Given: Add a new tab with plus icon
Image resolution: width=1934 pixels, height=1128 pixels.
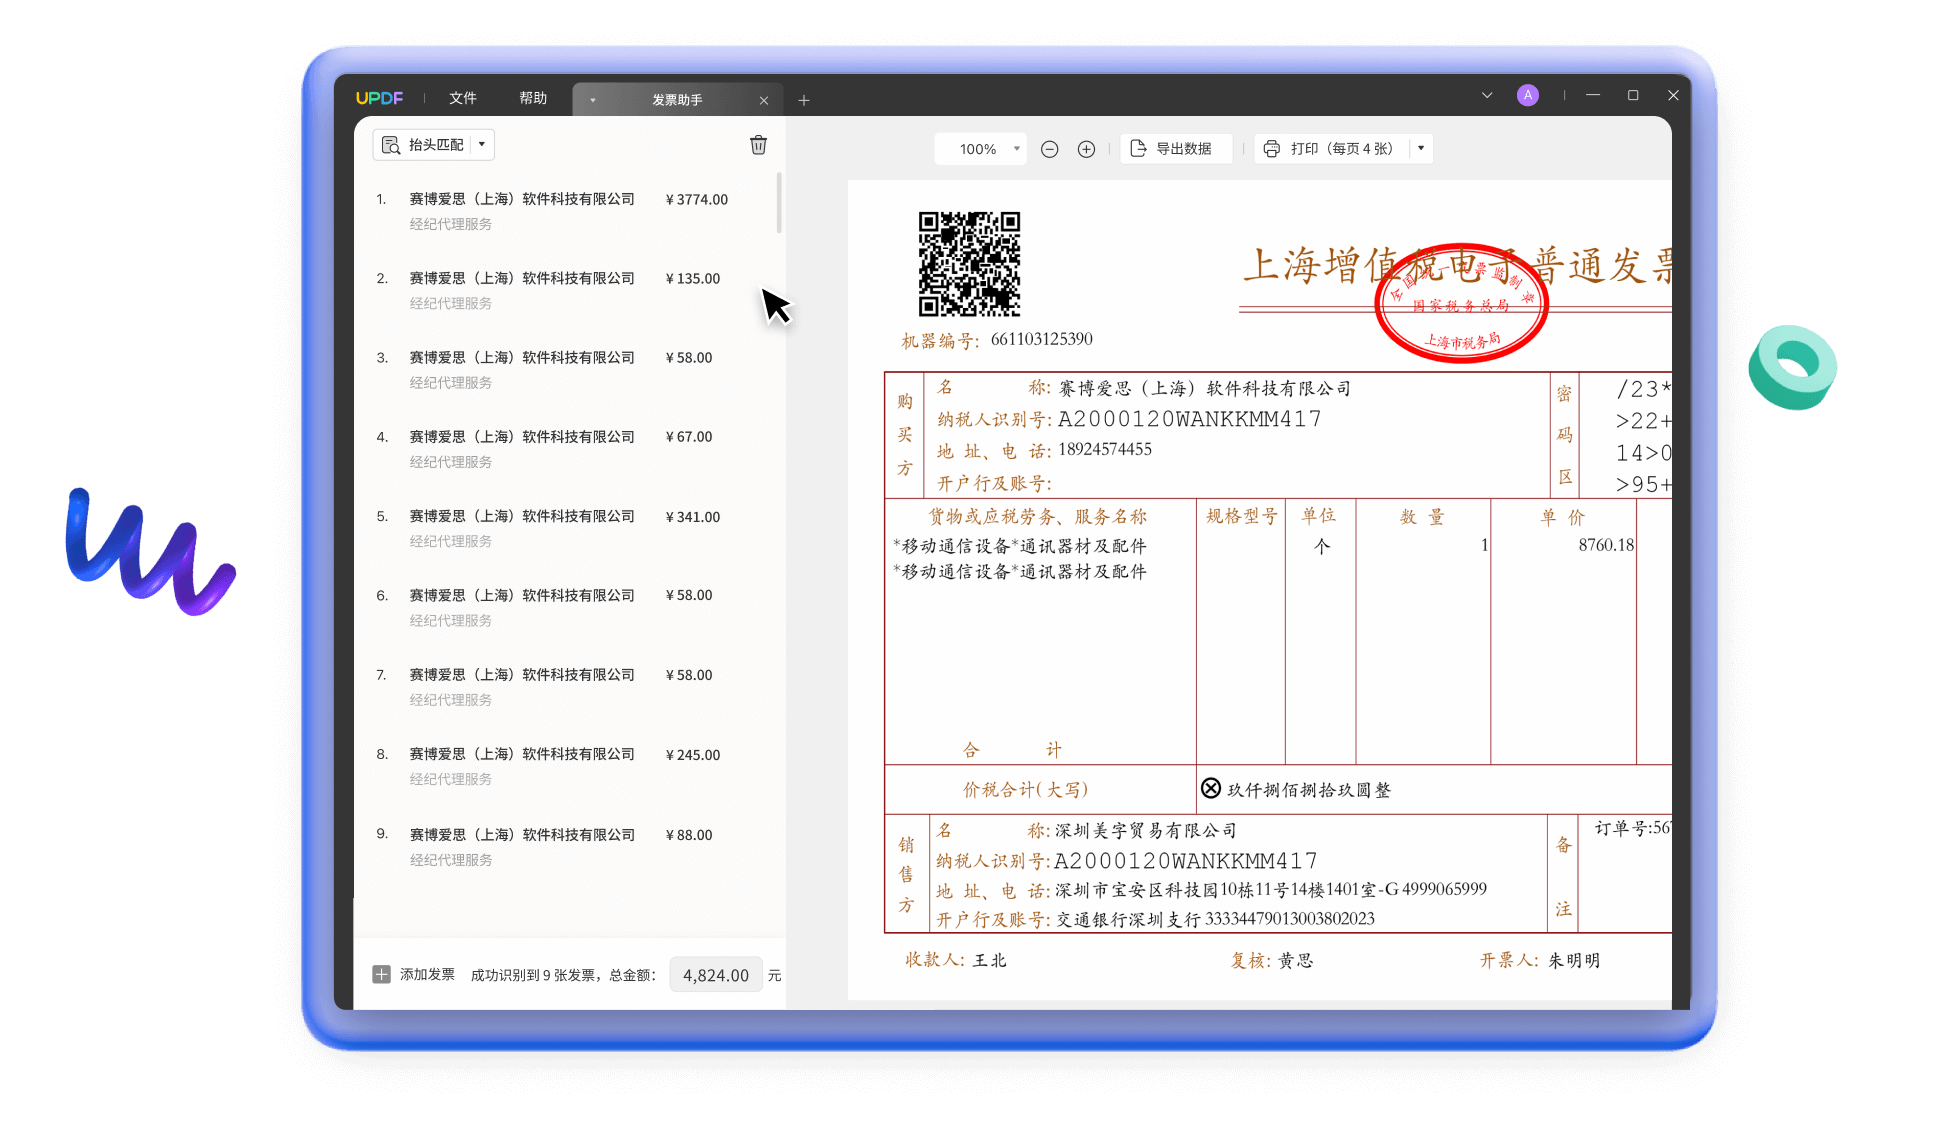Looking at the screenshot, I should click(x=804, y=100).
